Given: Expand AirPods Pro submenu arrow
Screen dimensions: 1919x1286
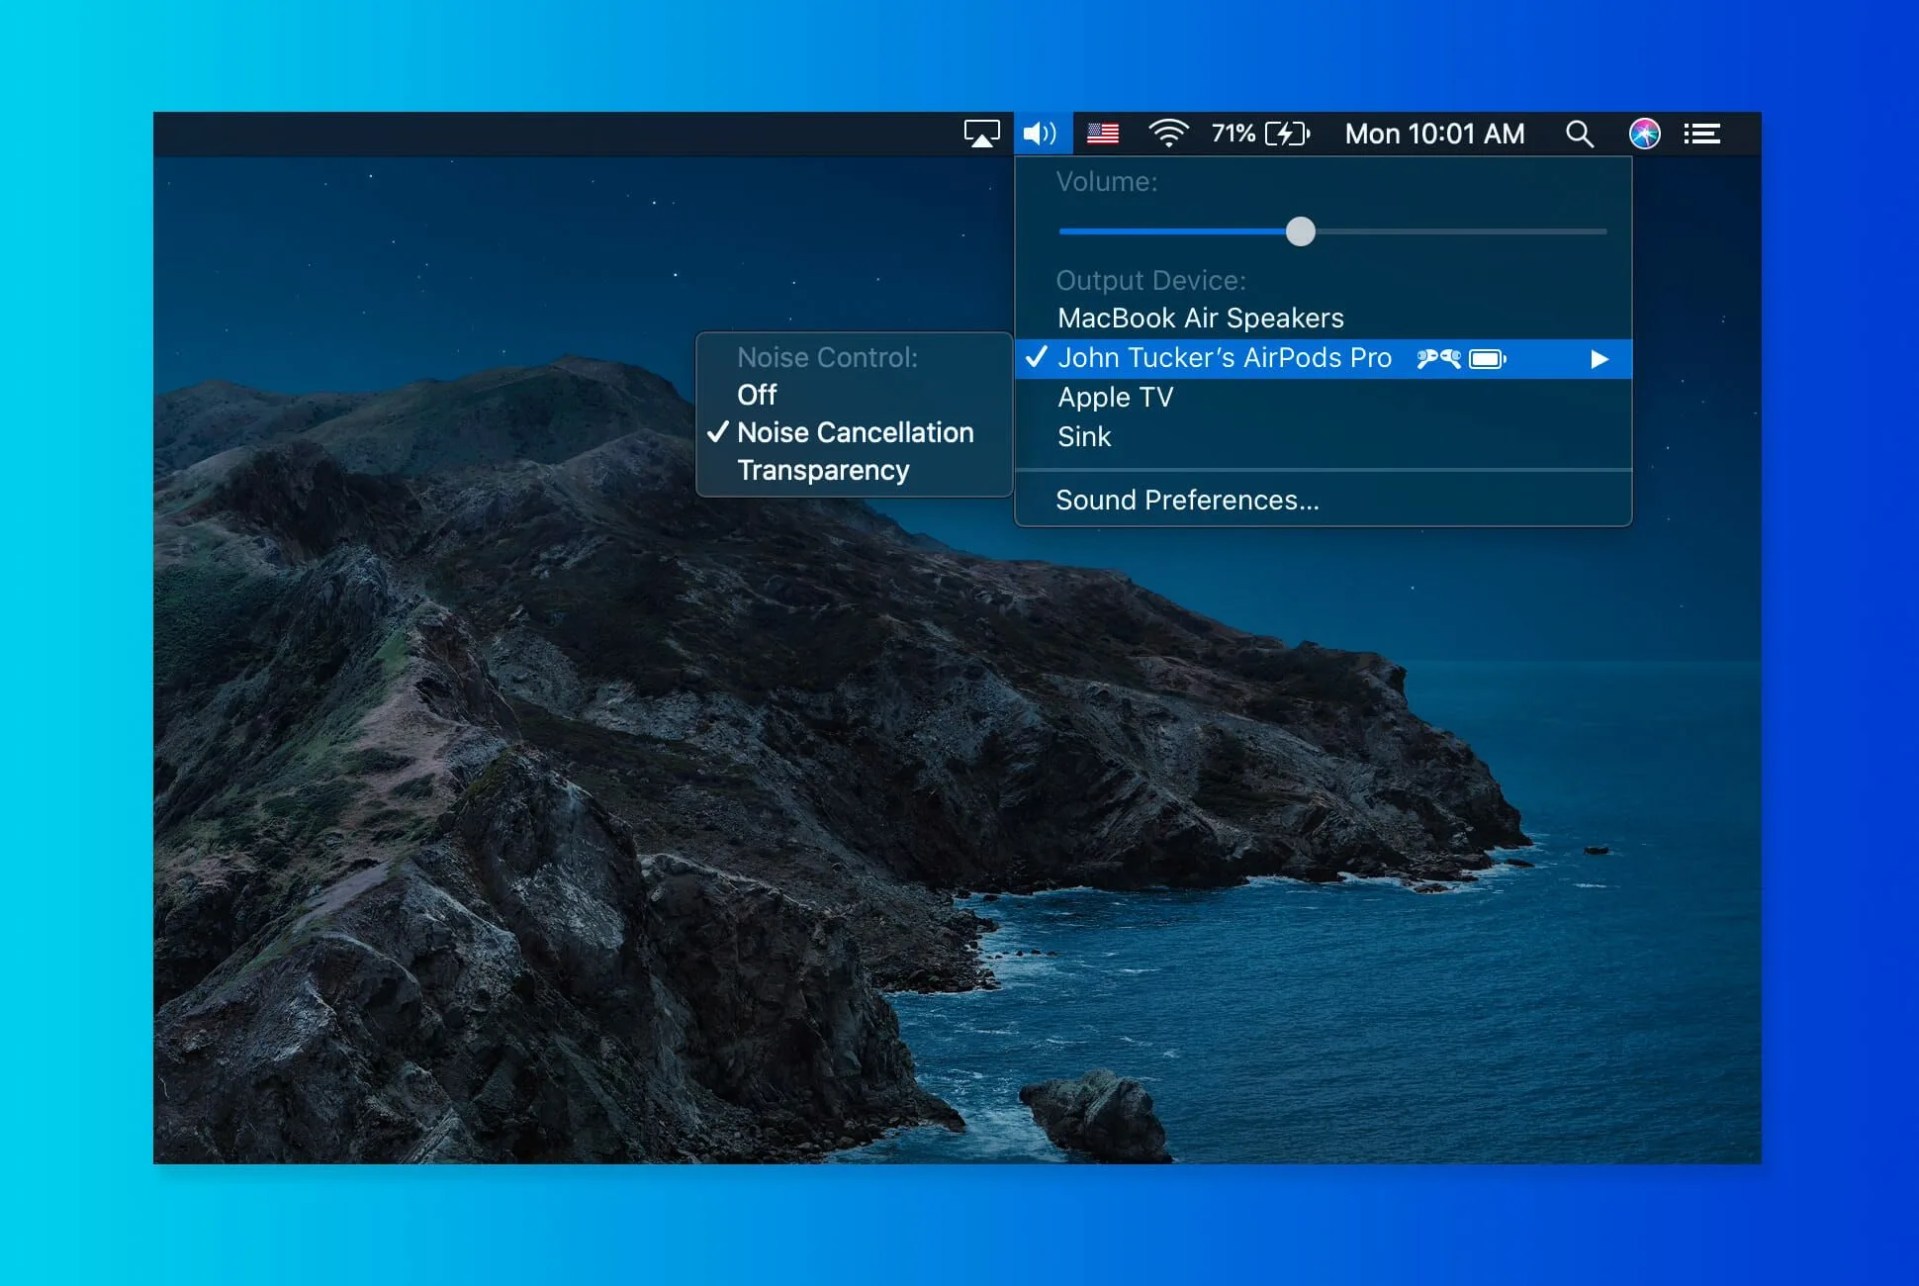Looking at the screenshot, I should tap(1599, 359).
